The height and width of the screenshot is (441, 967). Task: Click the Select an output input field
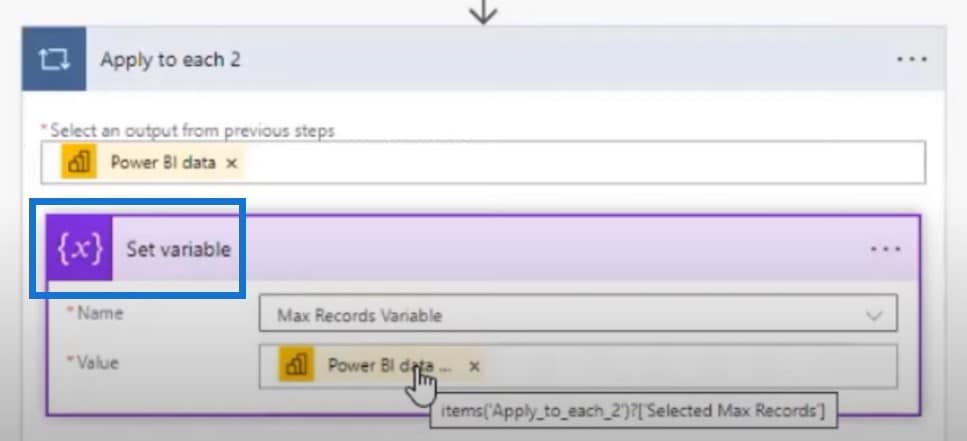pyautogui.click(x=483, y=162)
